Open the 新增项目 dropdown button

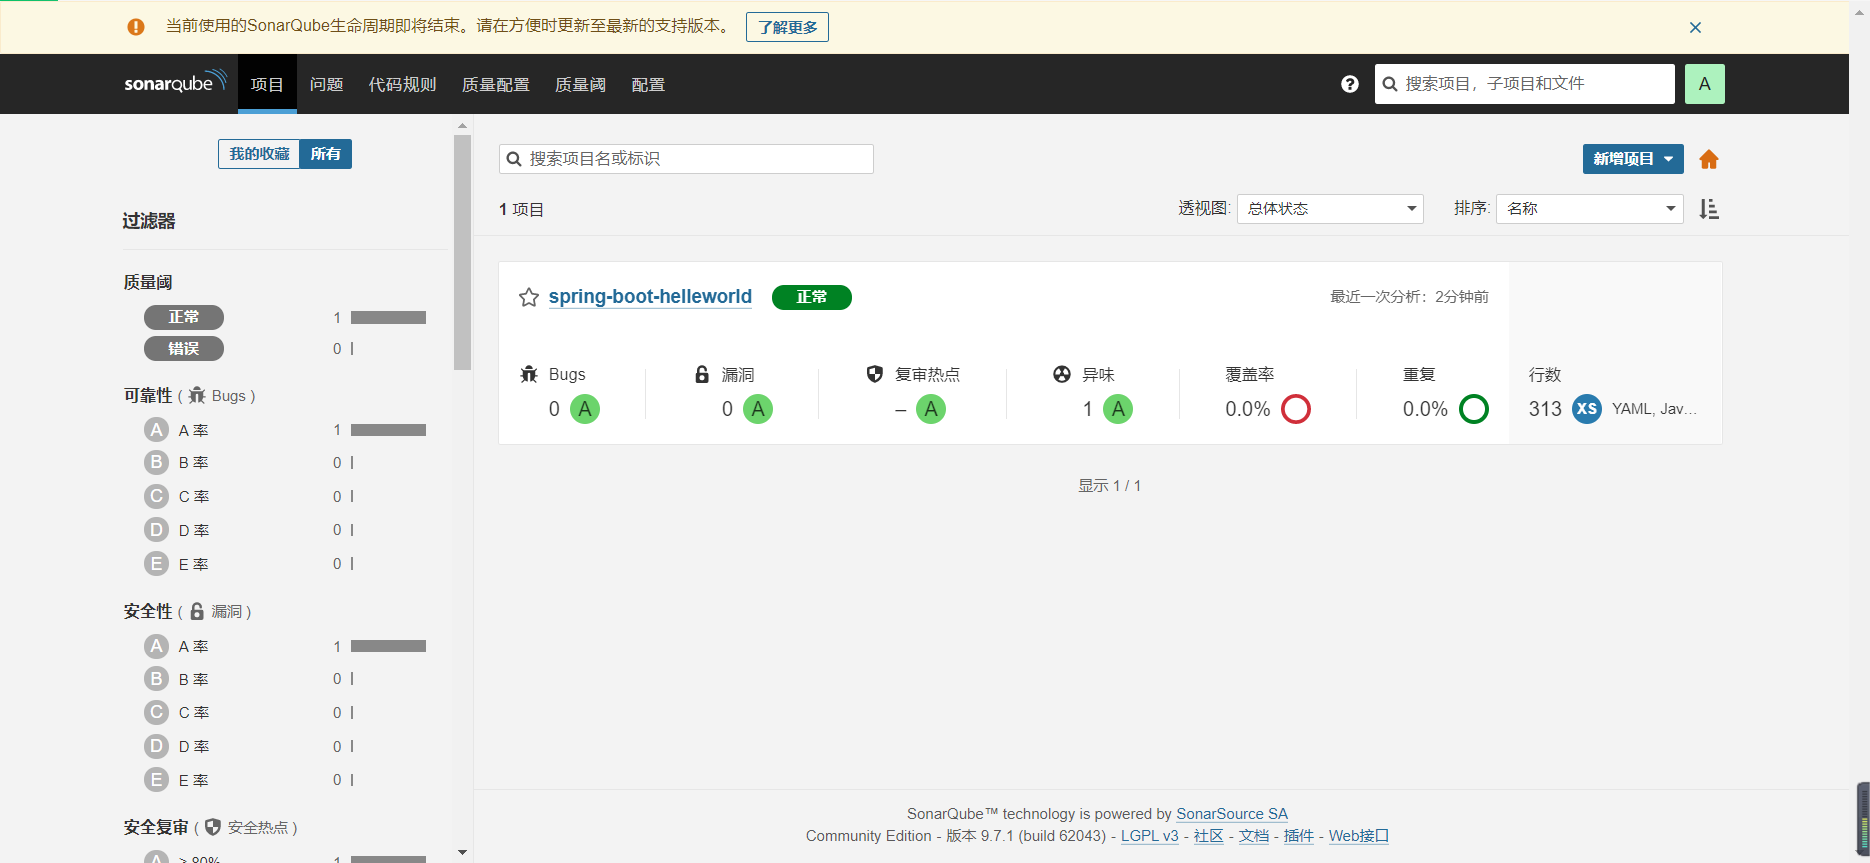click(x=1633, y=159)
